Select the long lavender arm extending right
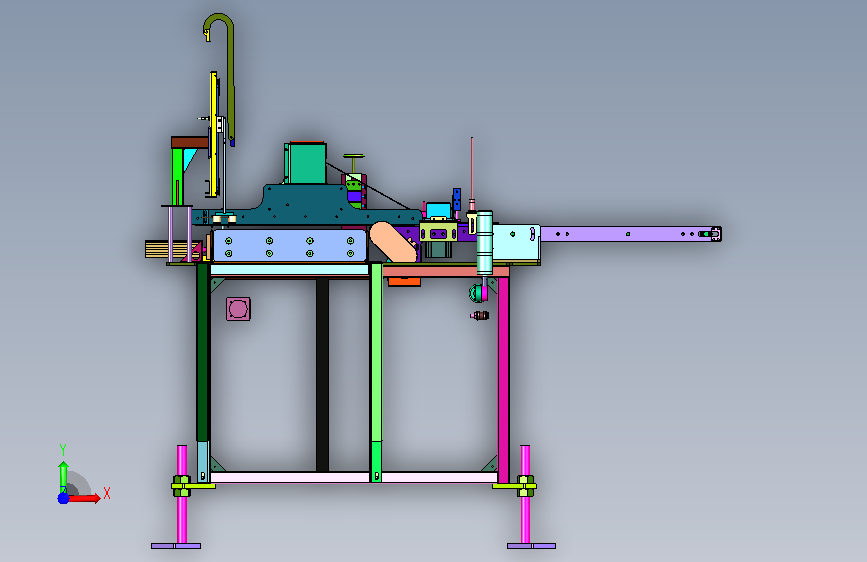The image size is (867, 562). click(630, 234)
